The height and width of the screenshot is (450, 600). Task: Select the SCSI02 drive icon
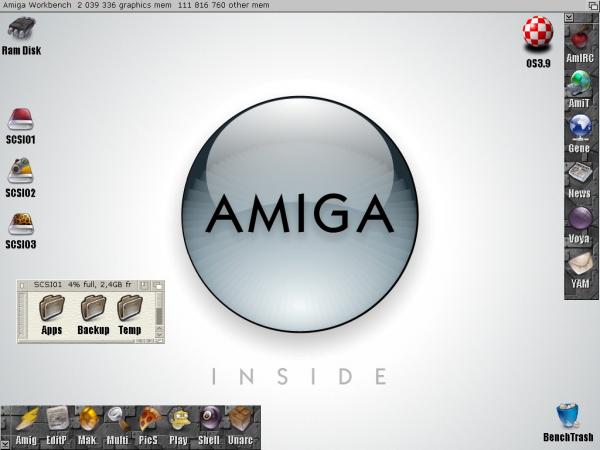point(21,178)
